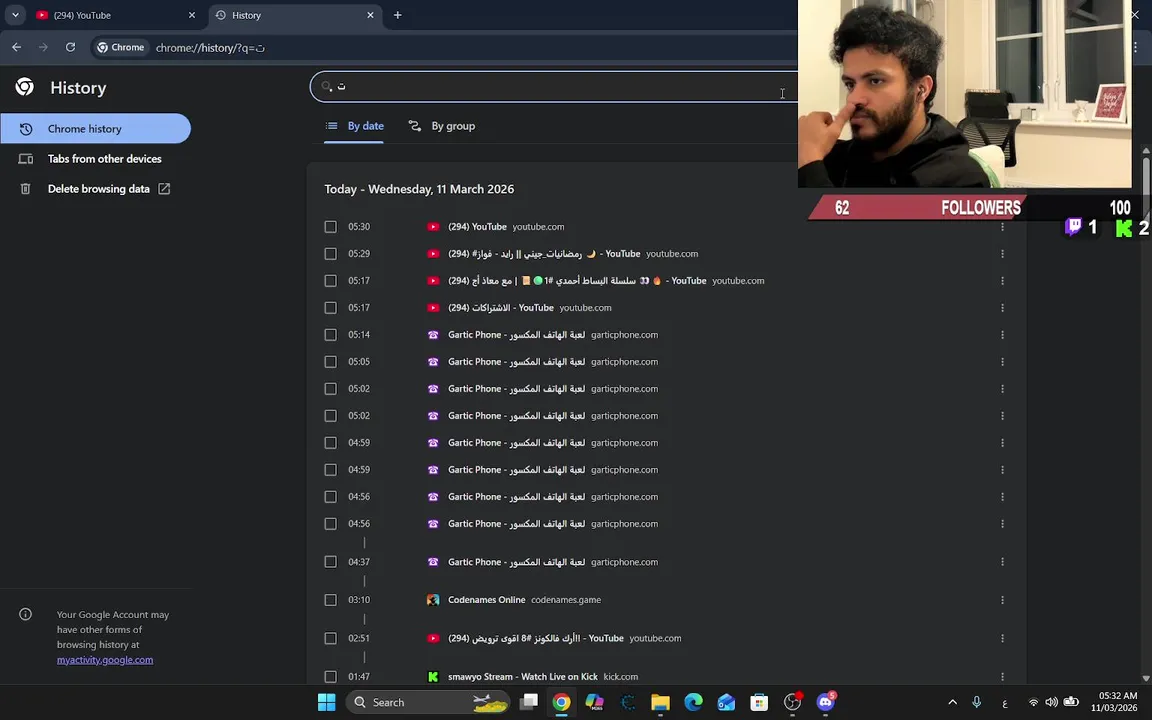Open the Codenames Online history link
The width and height of the screenshot is (1152, 720).
[x=486, y=600]
